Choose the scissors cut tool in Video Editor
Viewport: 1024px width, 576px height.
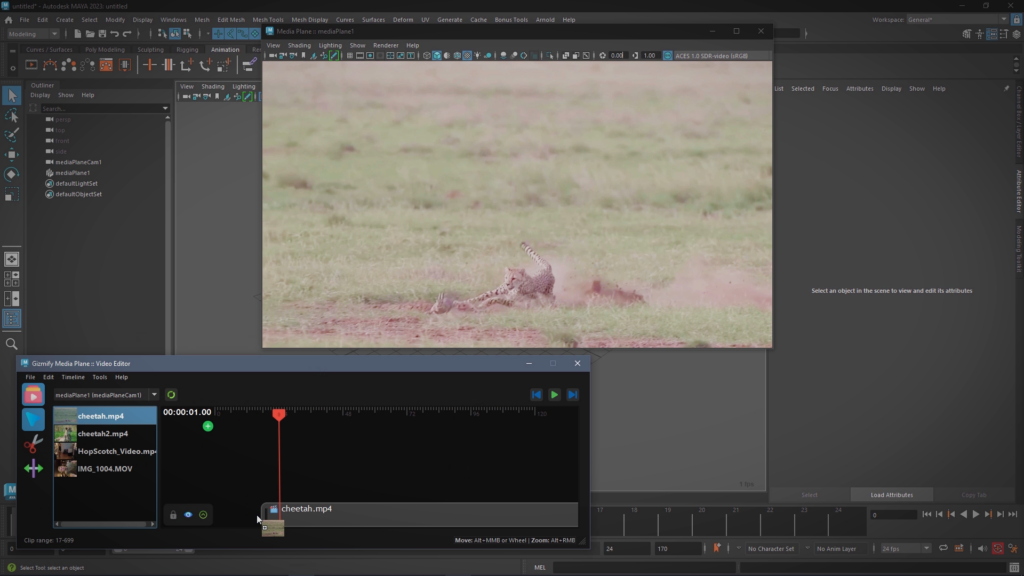click(x=33, y=444)
